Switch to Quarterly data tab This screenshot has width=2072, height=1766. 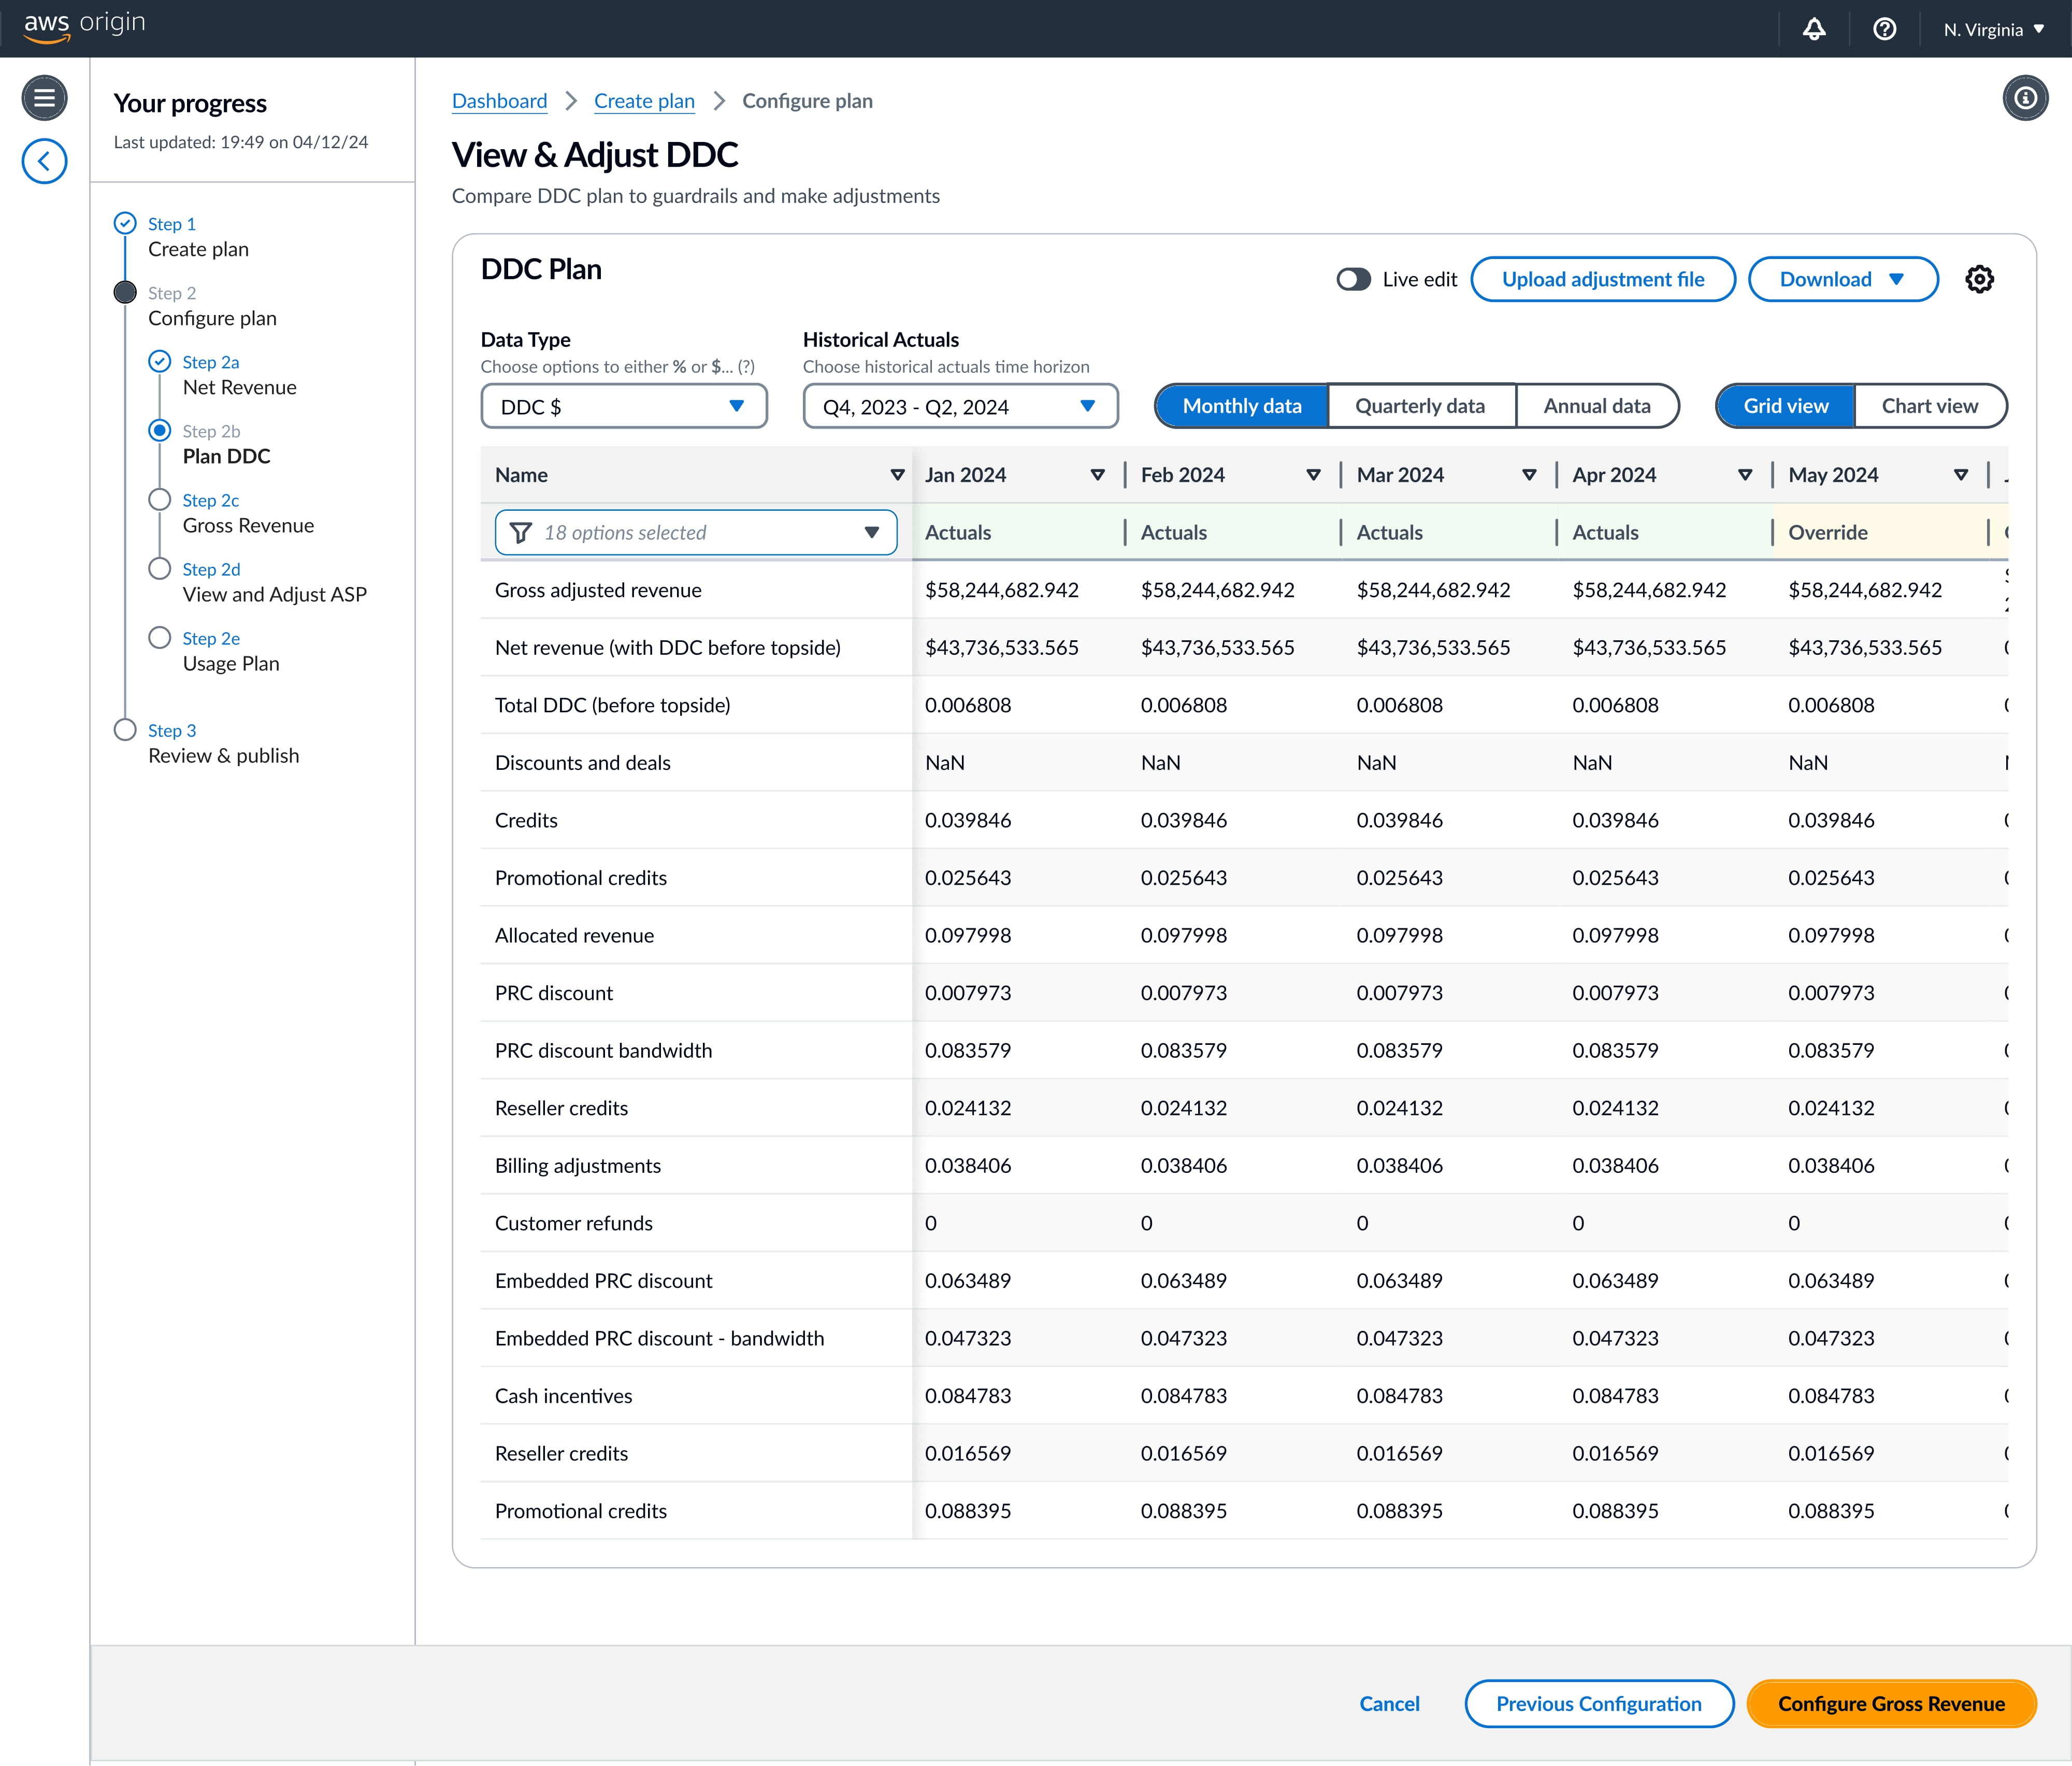point(1420,406)
